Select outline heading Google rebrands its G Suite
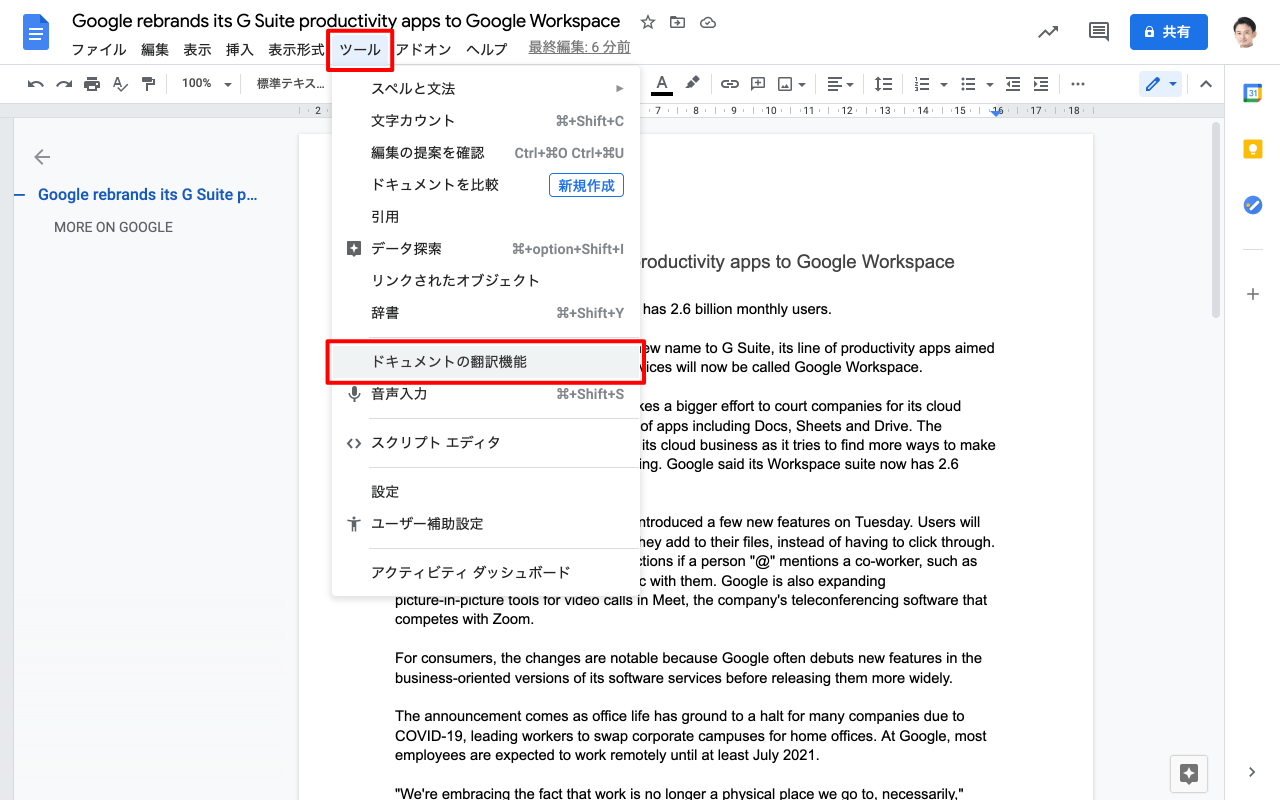Viewport: 1280px width, 800px height. pos(148,195)
